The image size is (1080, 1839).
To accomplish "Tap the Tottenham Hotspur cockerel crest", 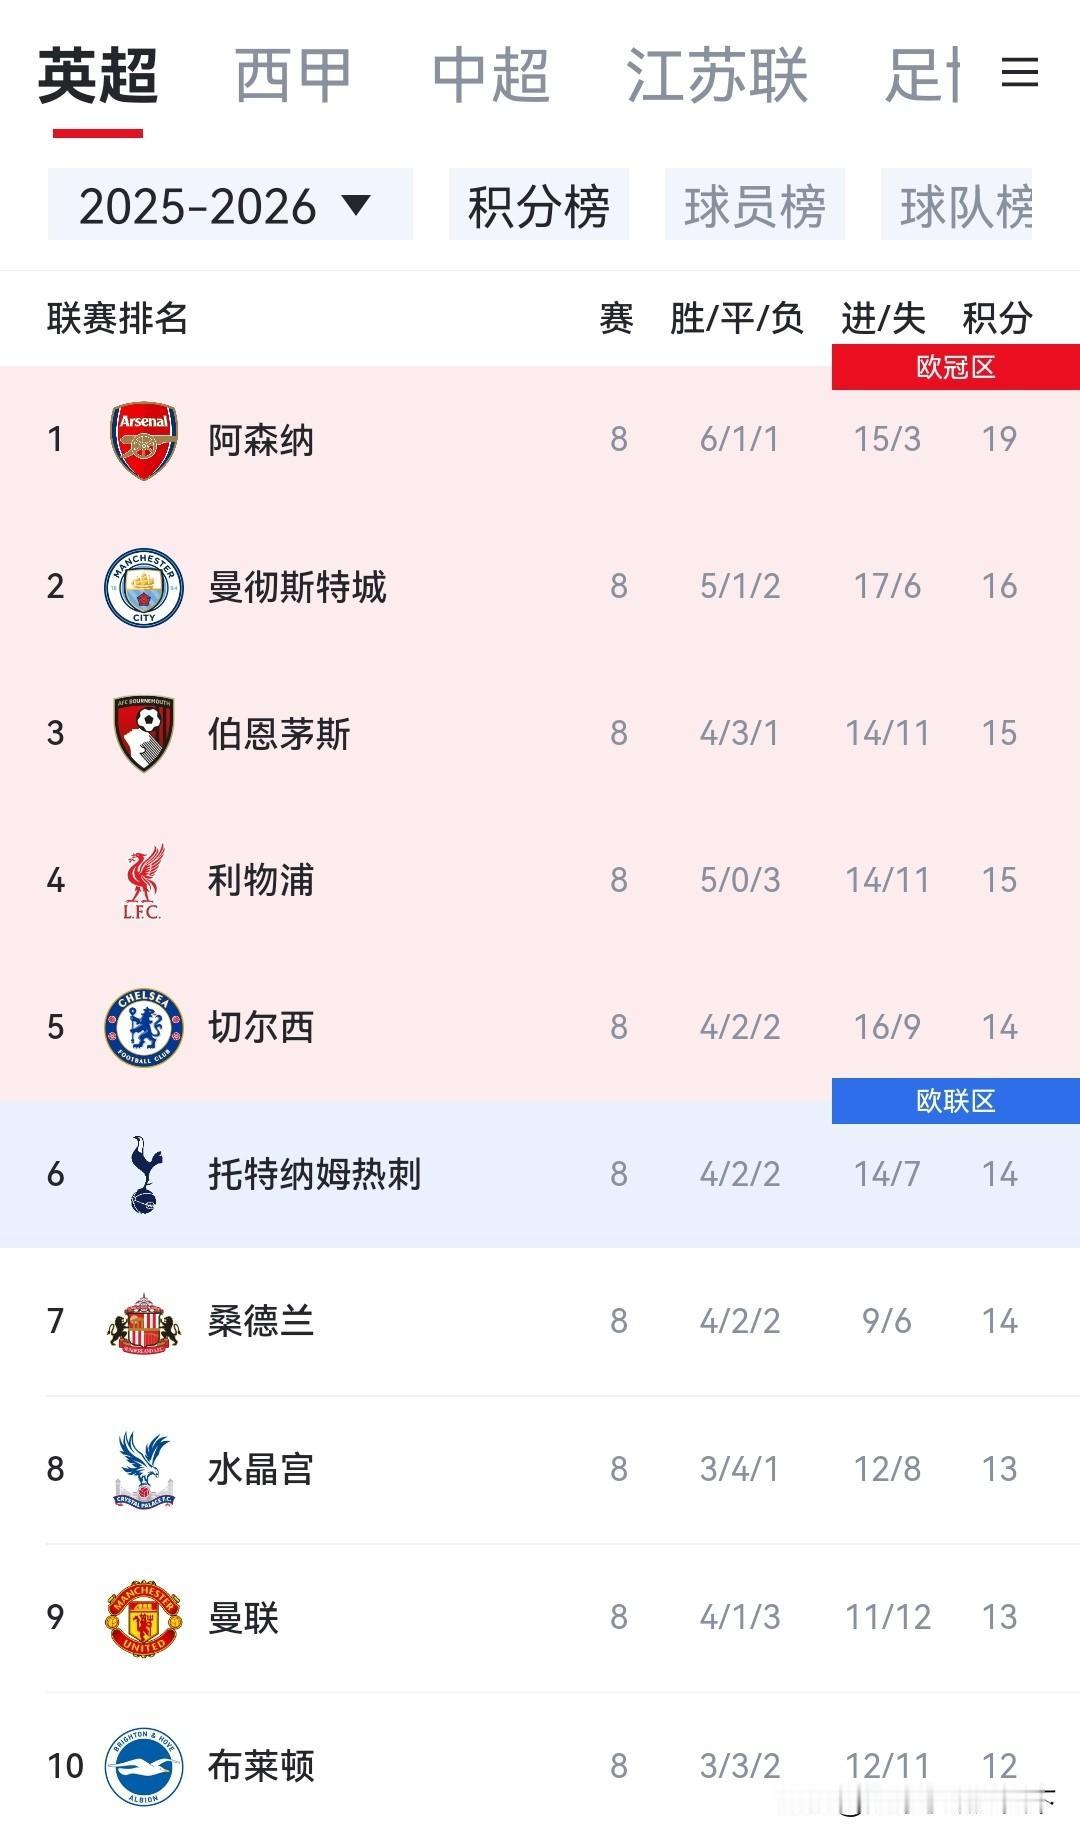I will (x=144, y=1174).
